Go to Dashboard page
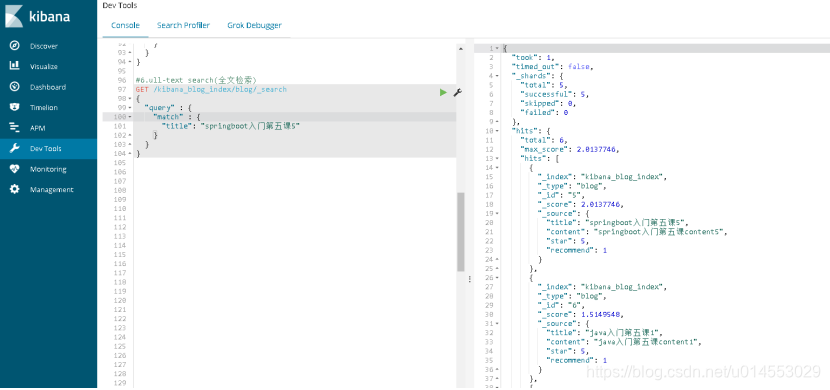This screenshot has height=390, width=830. [48, 87]
